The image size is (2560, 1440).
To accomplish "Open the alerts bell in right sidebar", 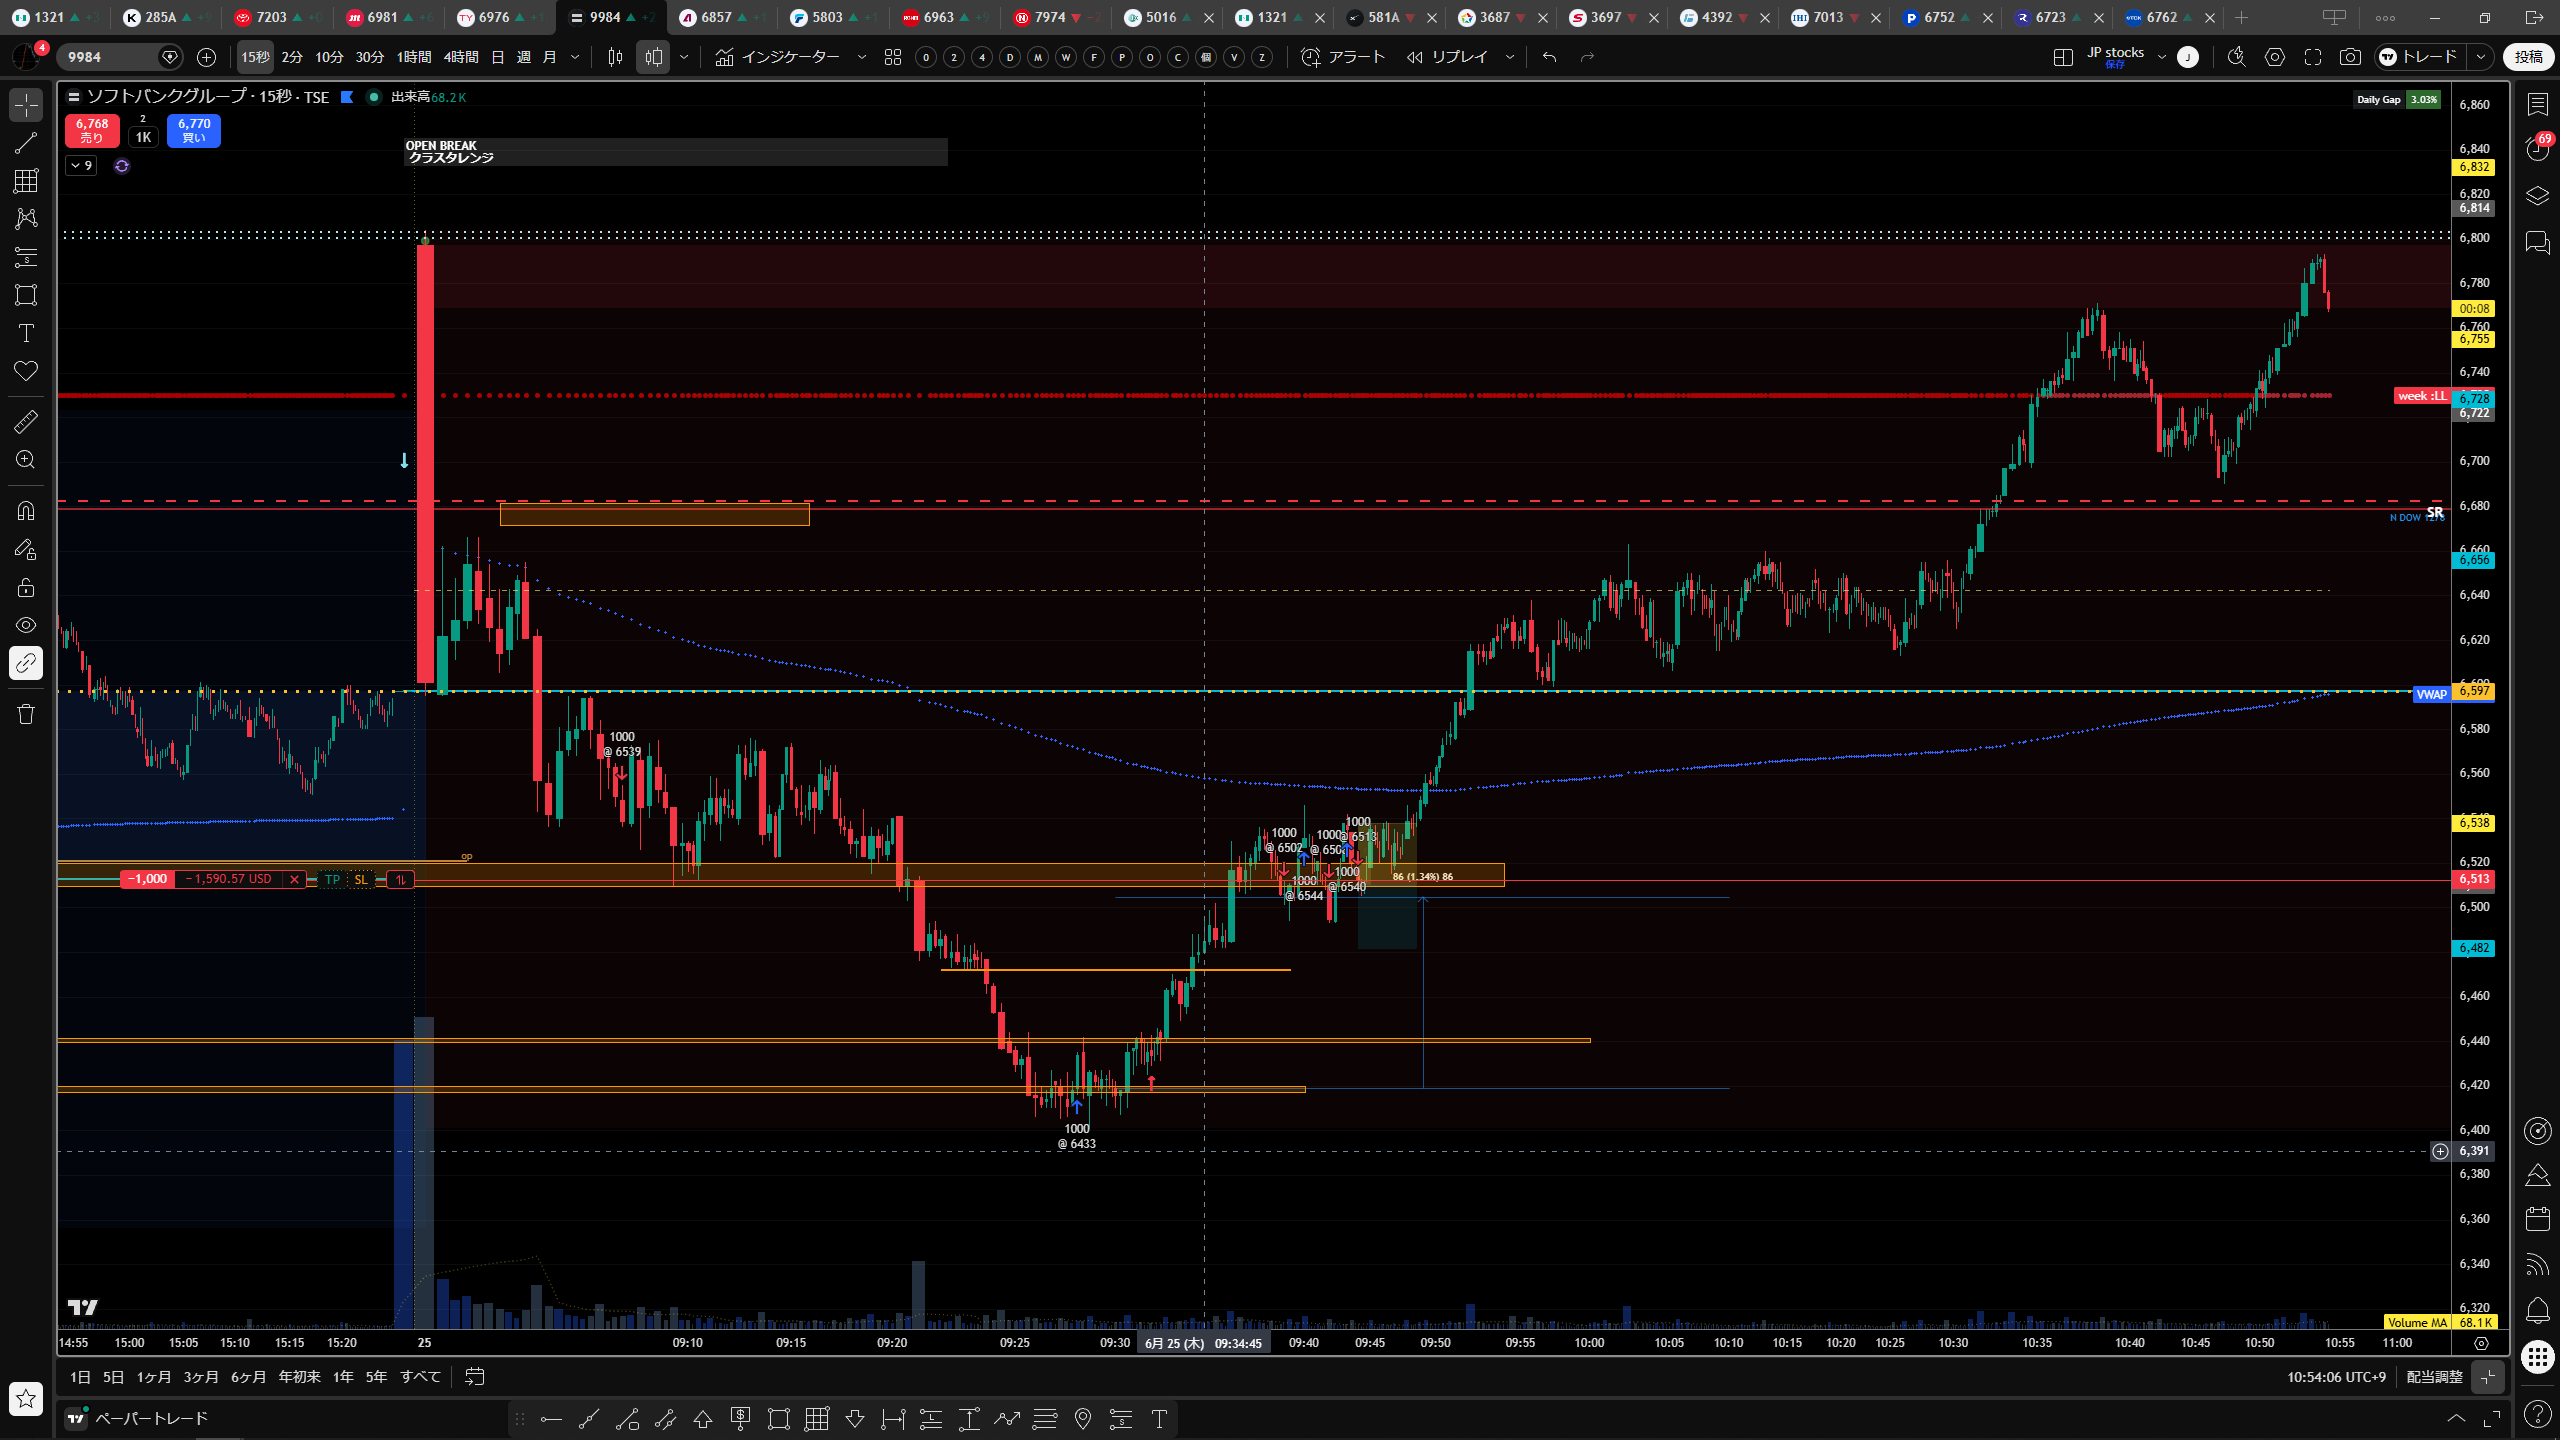I will [x=2537, y=1310].
